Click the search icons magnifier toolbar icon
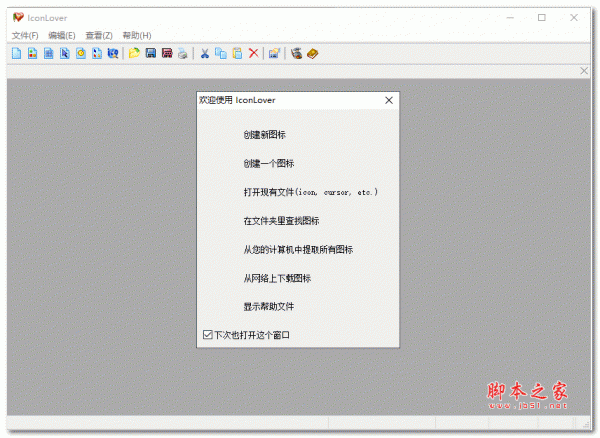The image size is (600, 438). [113, 54]
